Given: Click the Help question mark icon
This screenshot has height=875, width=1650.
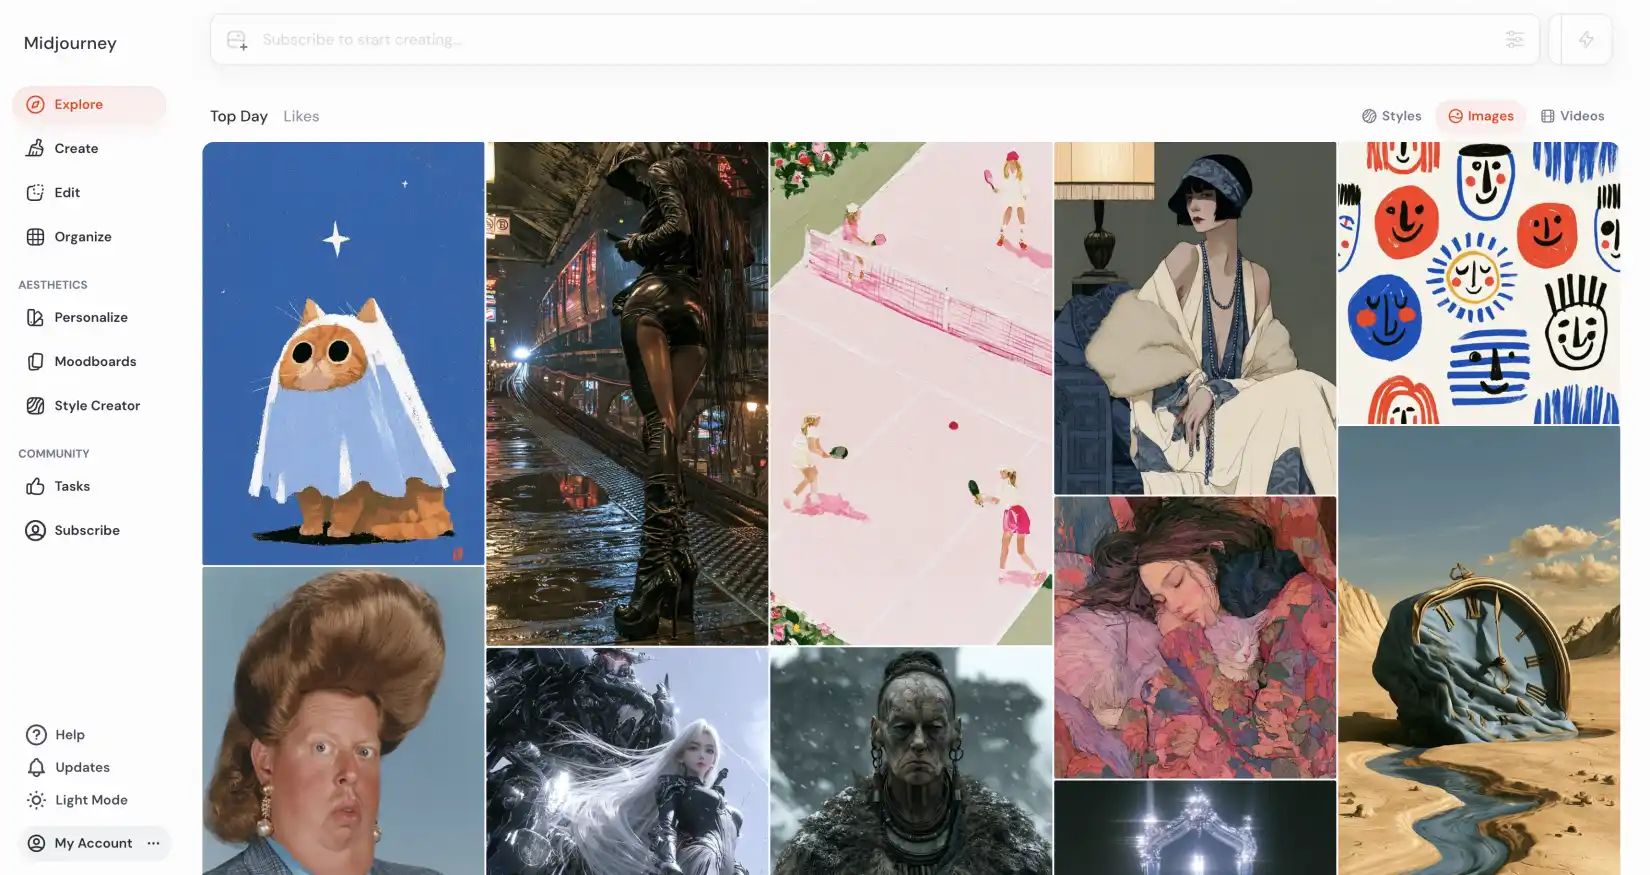Looking at the screenshot, I should click(x=36, y=735).
